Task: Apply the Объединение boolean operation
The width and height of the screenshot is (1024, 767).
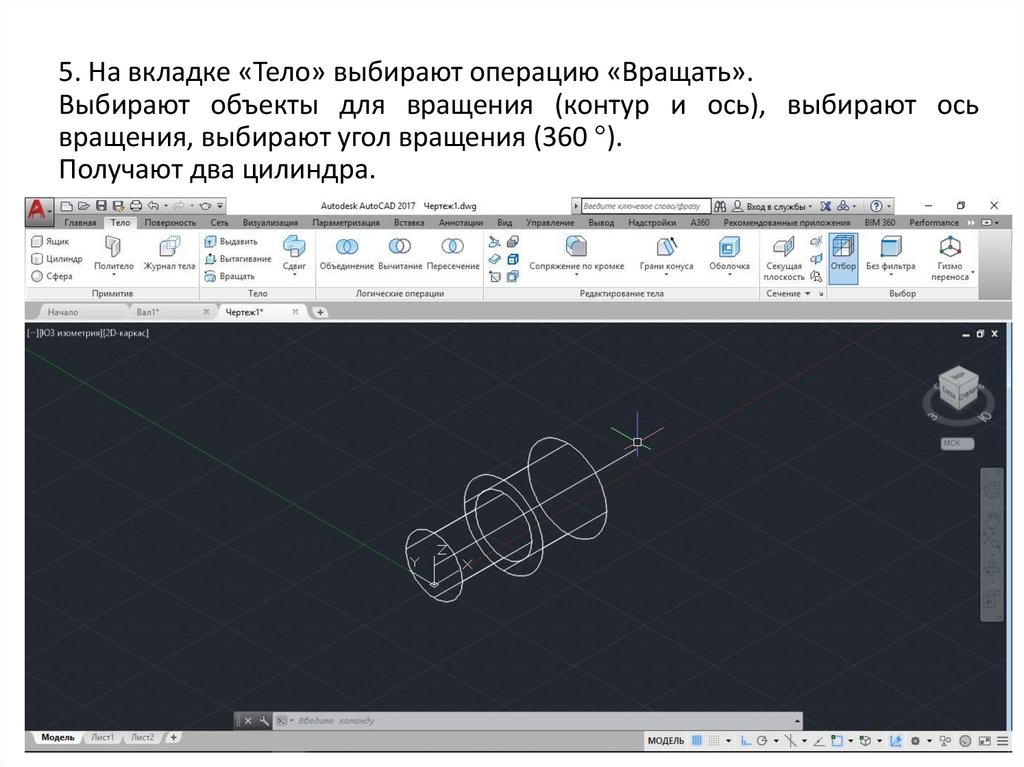Action: [347, 253]
